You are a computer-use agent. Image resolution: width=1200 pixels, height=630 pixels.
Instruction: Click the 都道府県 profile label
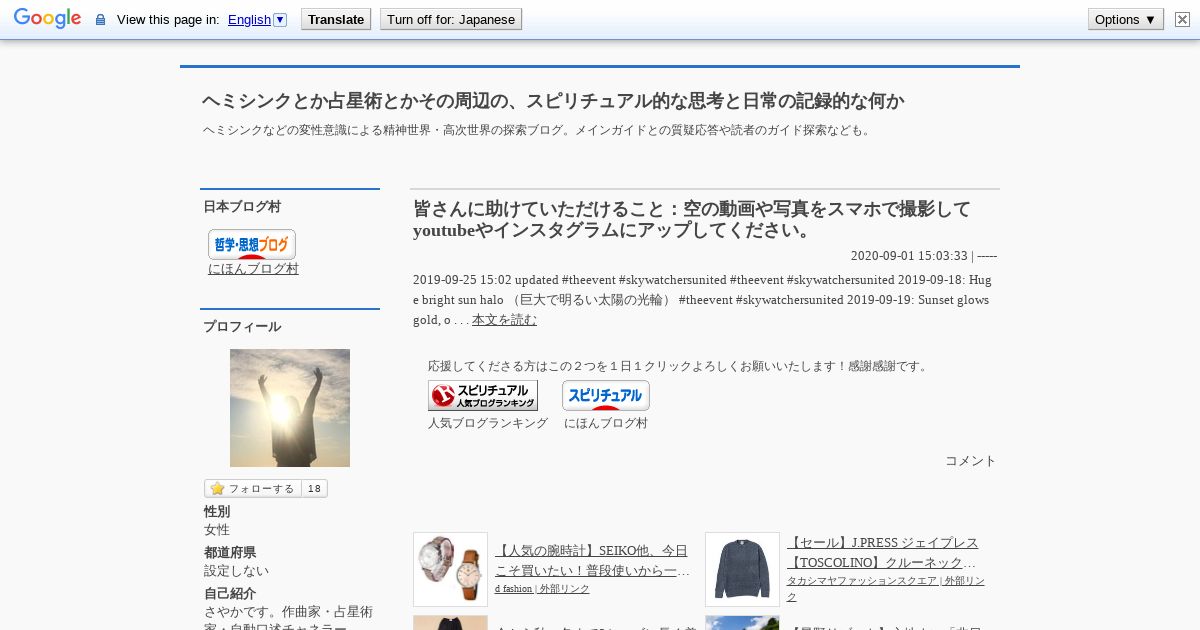tap(230, 553)
